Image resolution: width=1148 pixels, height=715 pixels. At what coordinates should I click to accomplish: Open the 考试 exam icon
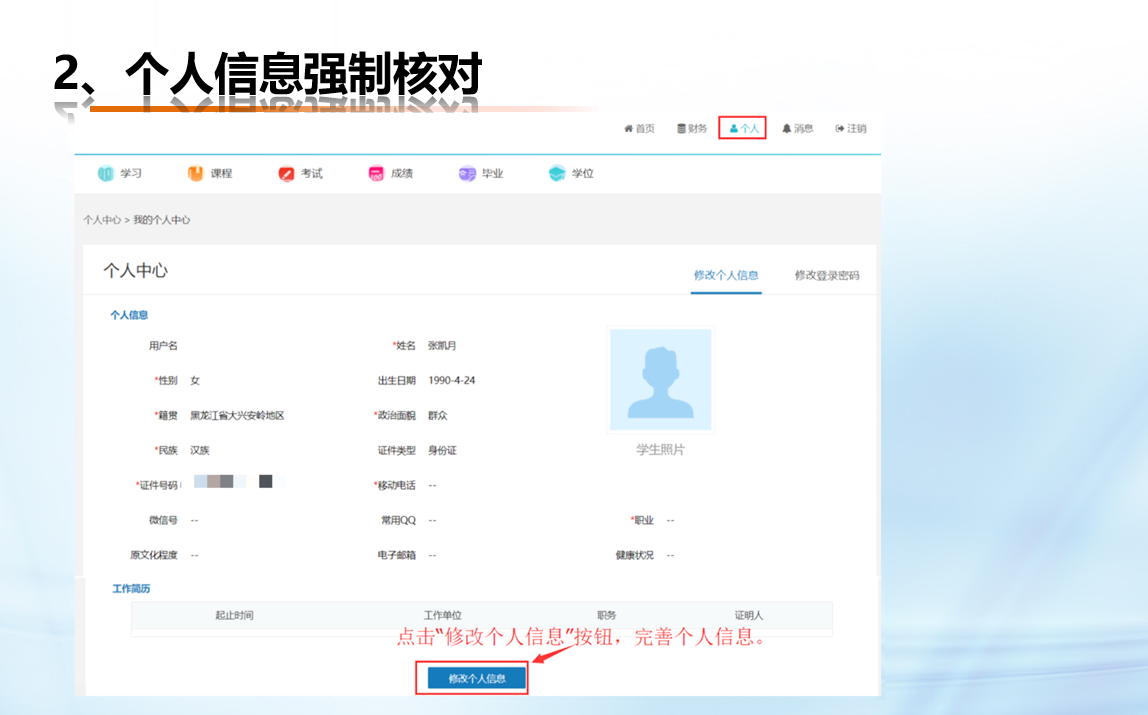click(x=287, y=174)
